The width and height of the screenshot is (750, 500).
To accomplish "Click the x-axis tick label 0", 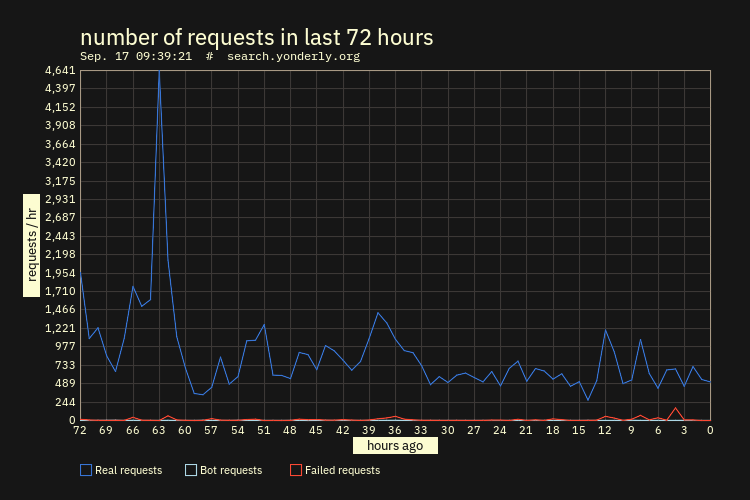I will [710, 430].
